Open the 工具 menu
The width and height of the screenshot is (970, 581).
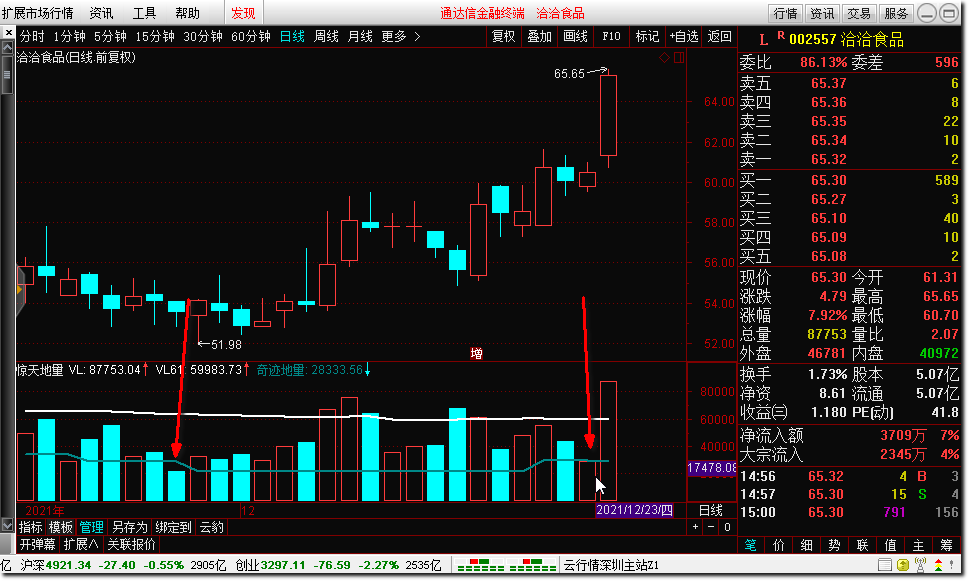tap(145, 13)
